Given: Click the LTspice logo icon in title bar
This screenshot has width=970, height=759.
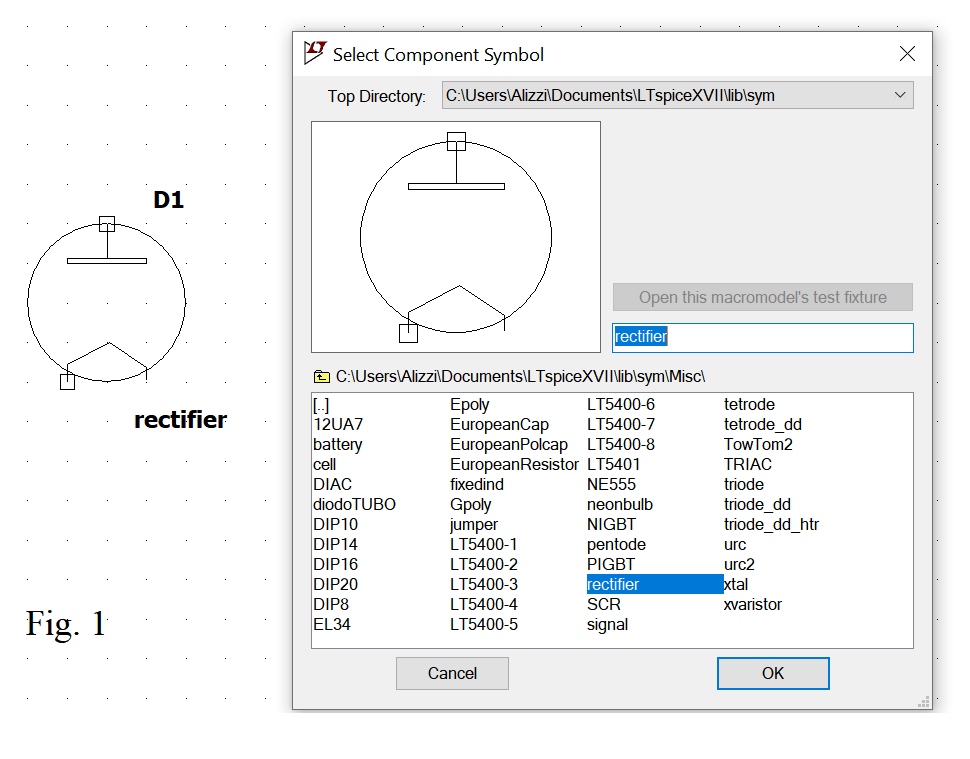Looking at the screenshot, I should click(315, 54).
